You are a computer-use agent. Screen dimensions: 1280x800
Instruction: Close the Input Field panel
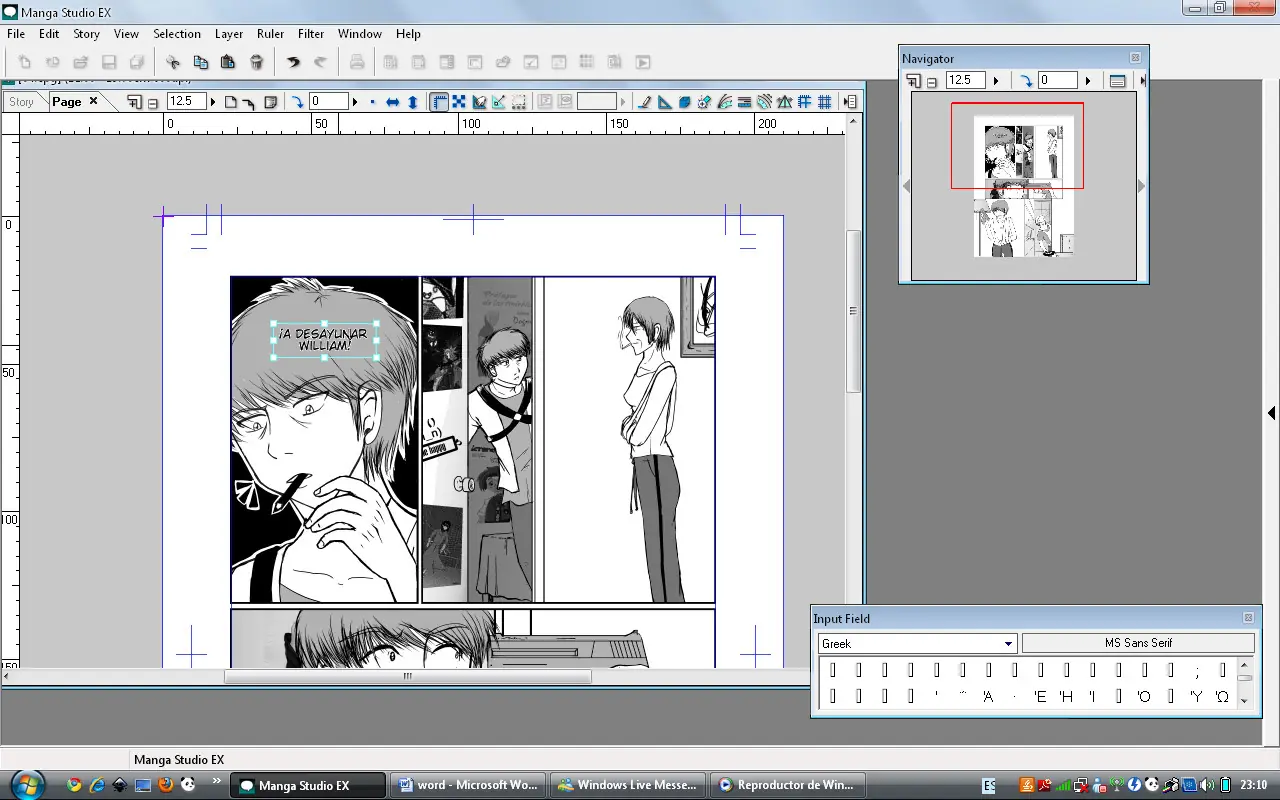[1248, 618]
